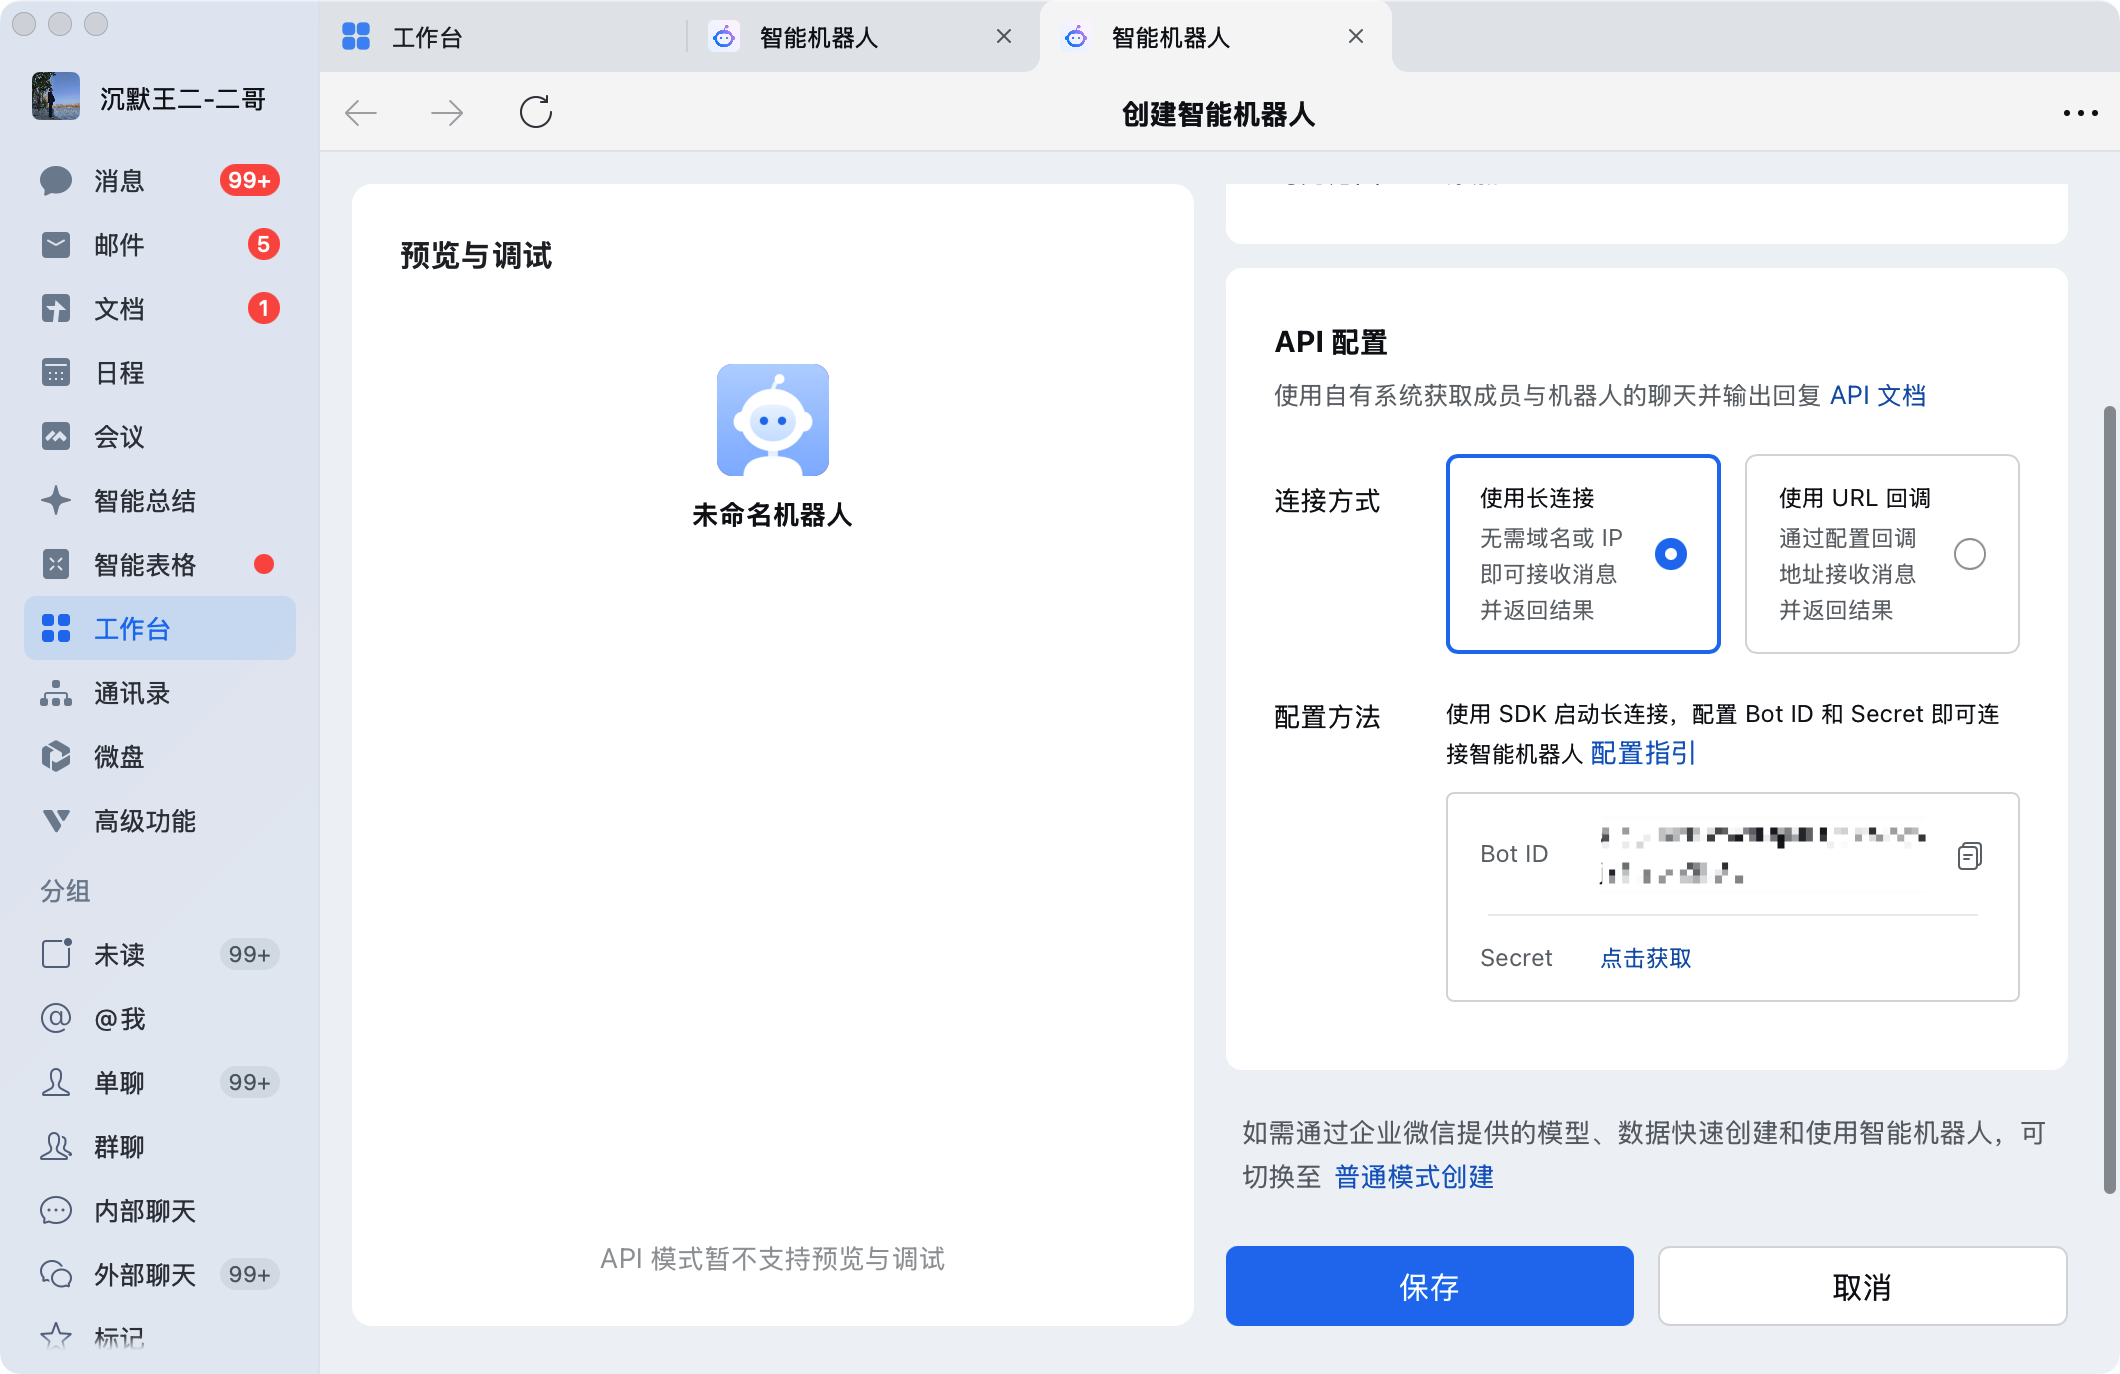The width and height of the screenshot is (2120, 1374).
Task: Select the 使用长连接 radio option
Action: pyautogui.click(x=1670, y=554)
